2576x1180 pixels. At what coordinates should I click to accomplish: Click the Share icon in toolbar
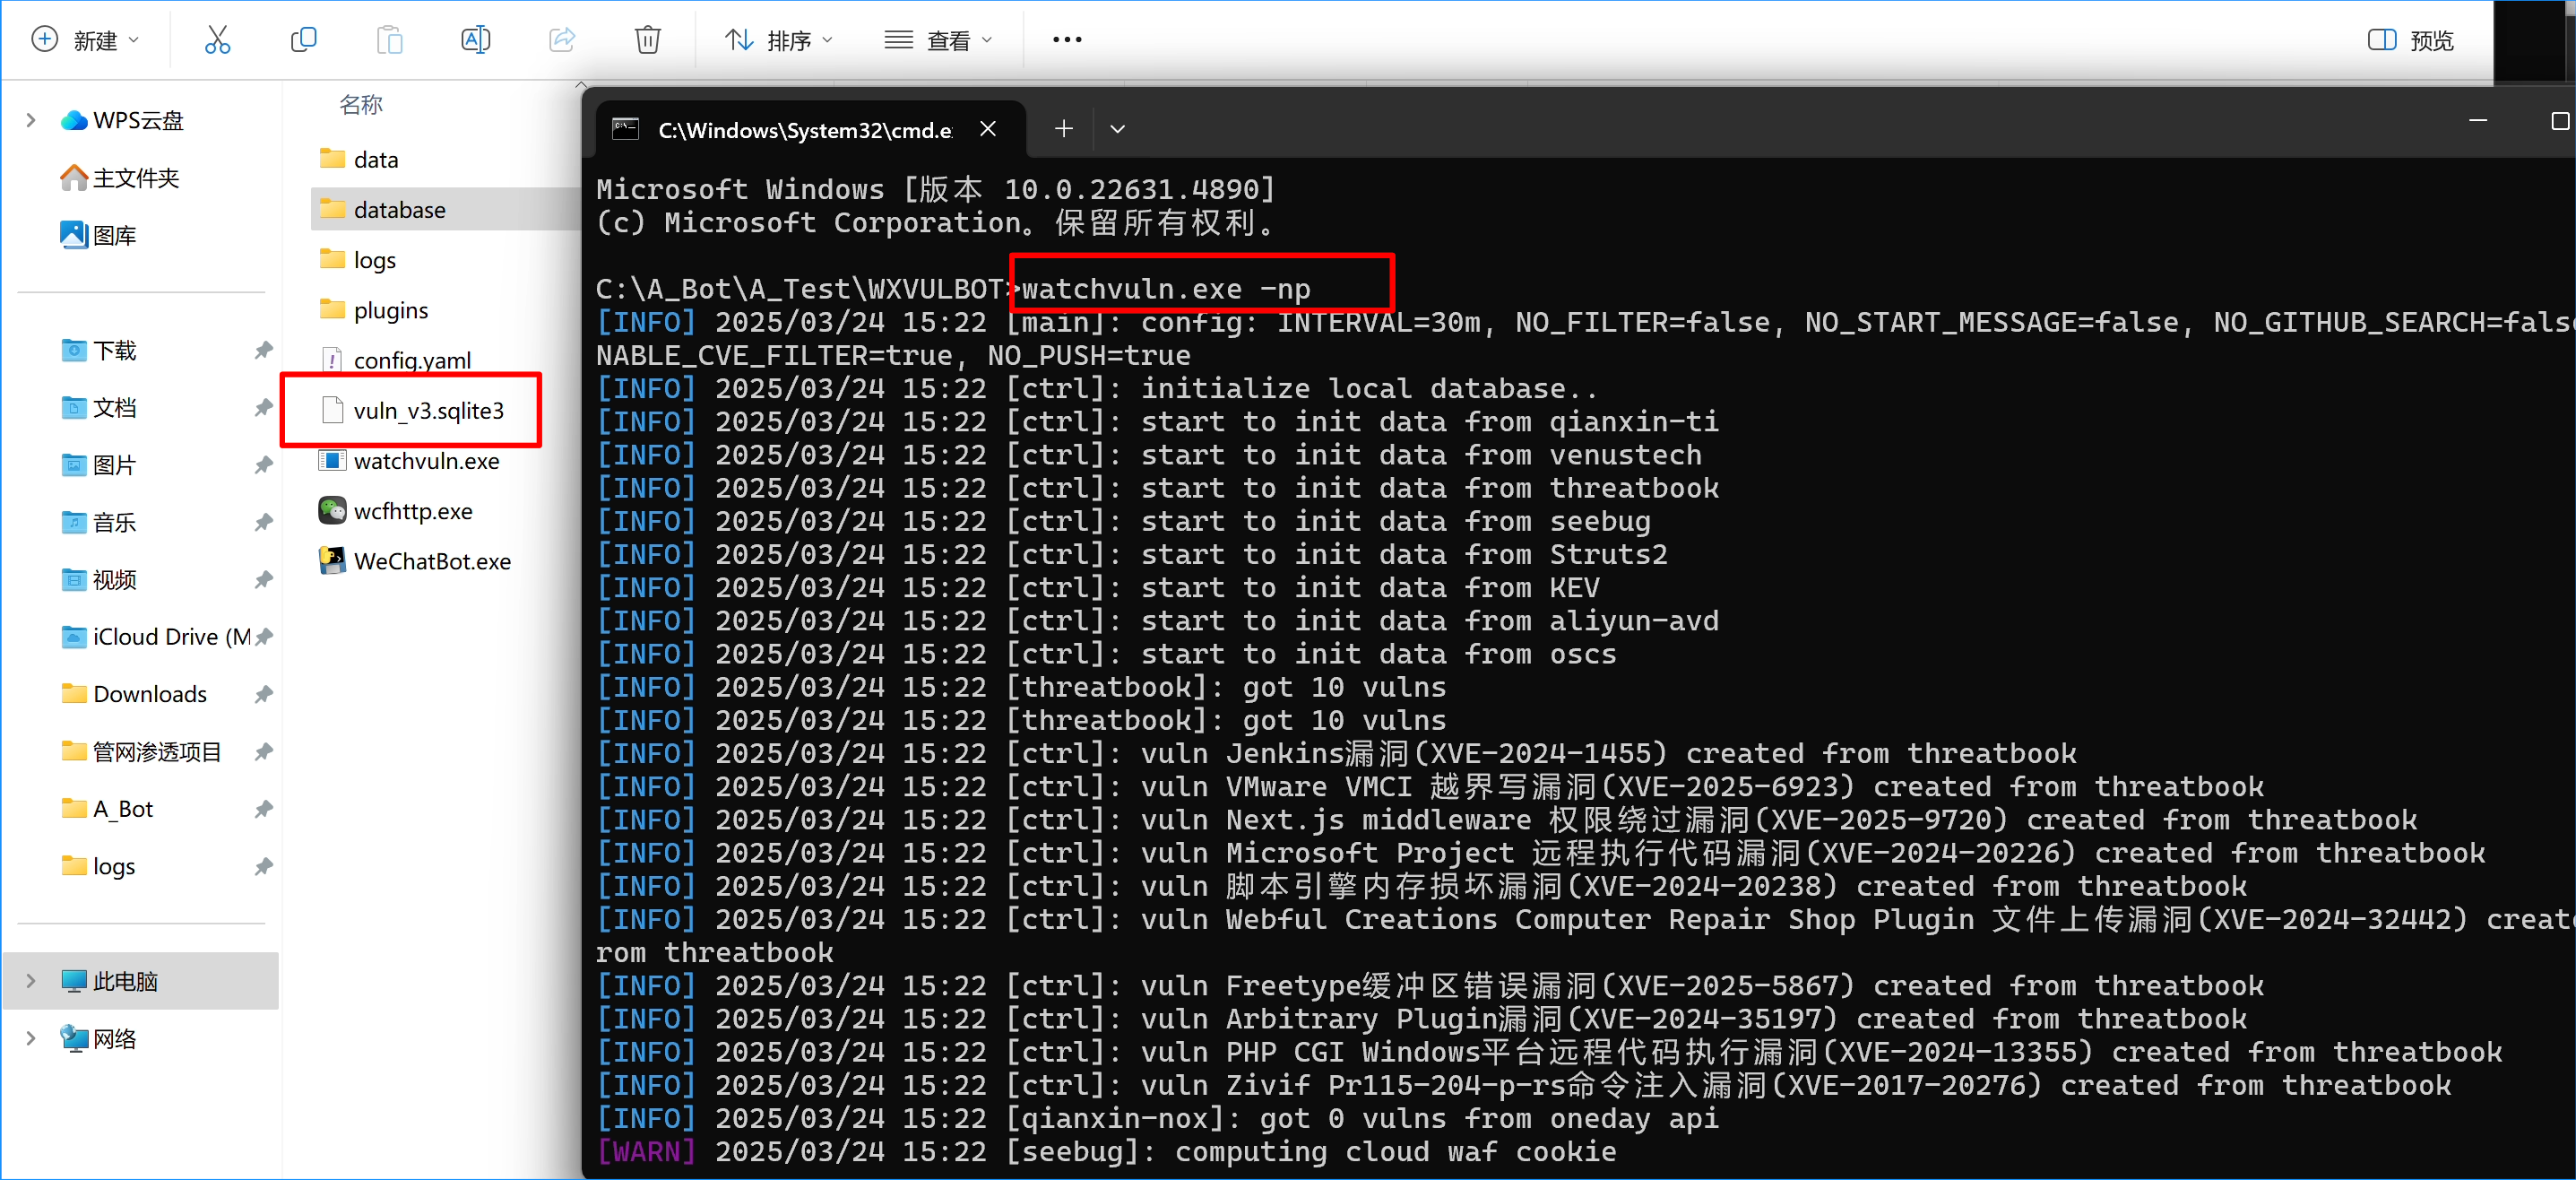click(562, 40)
